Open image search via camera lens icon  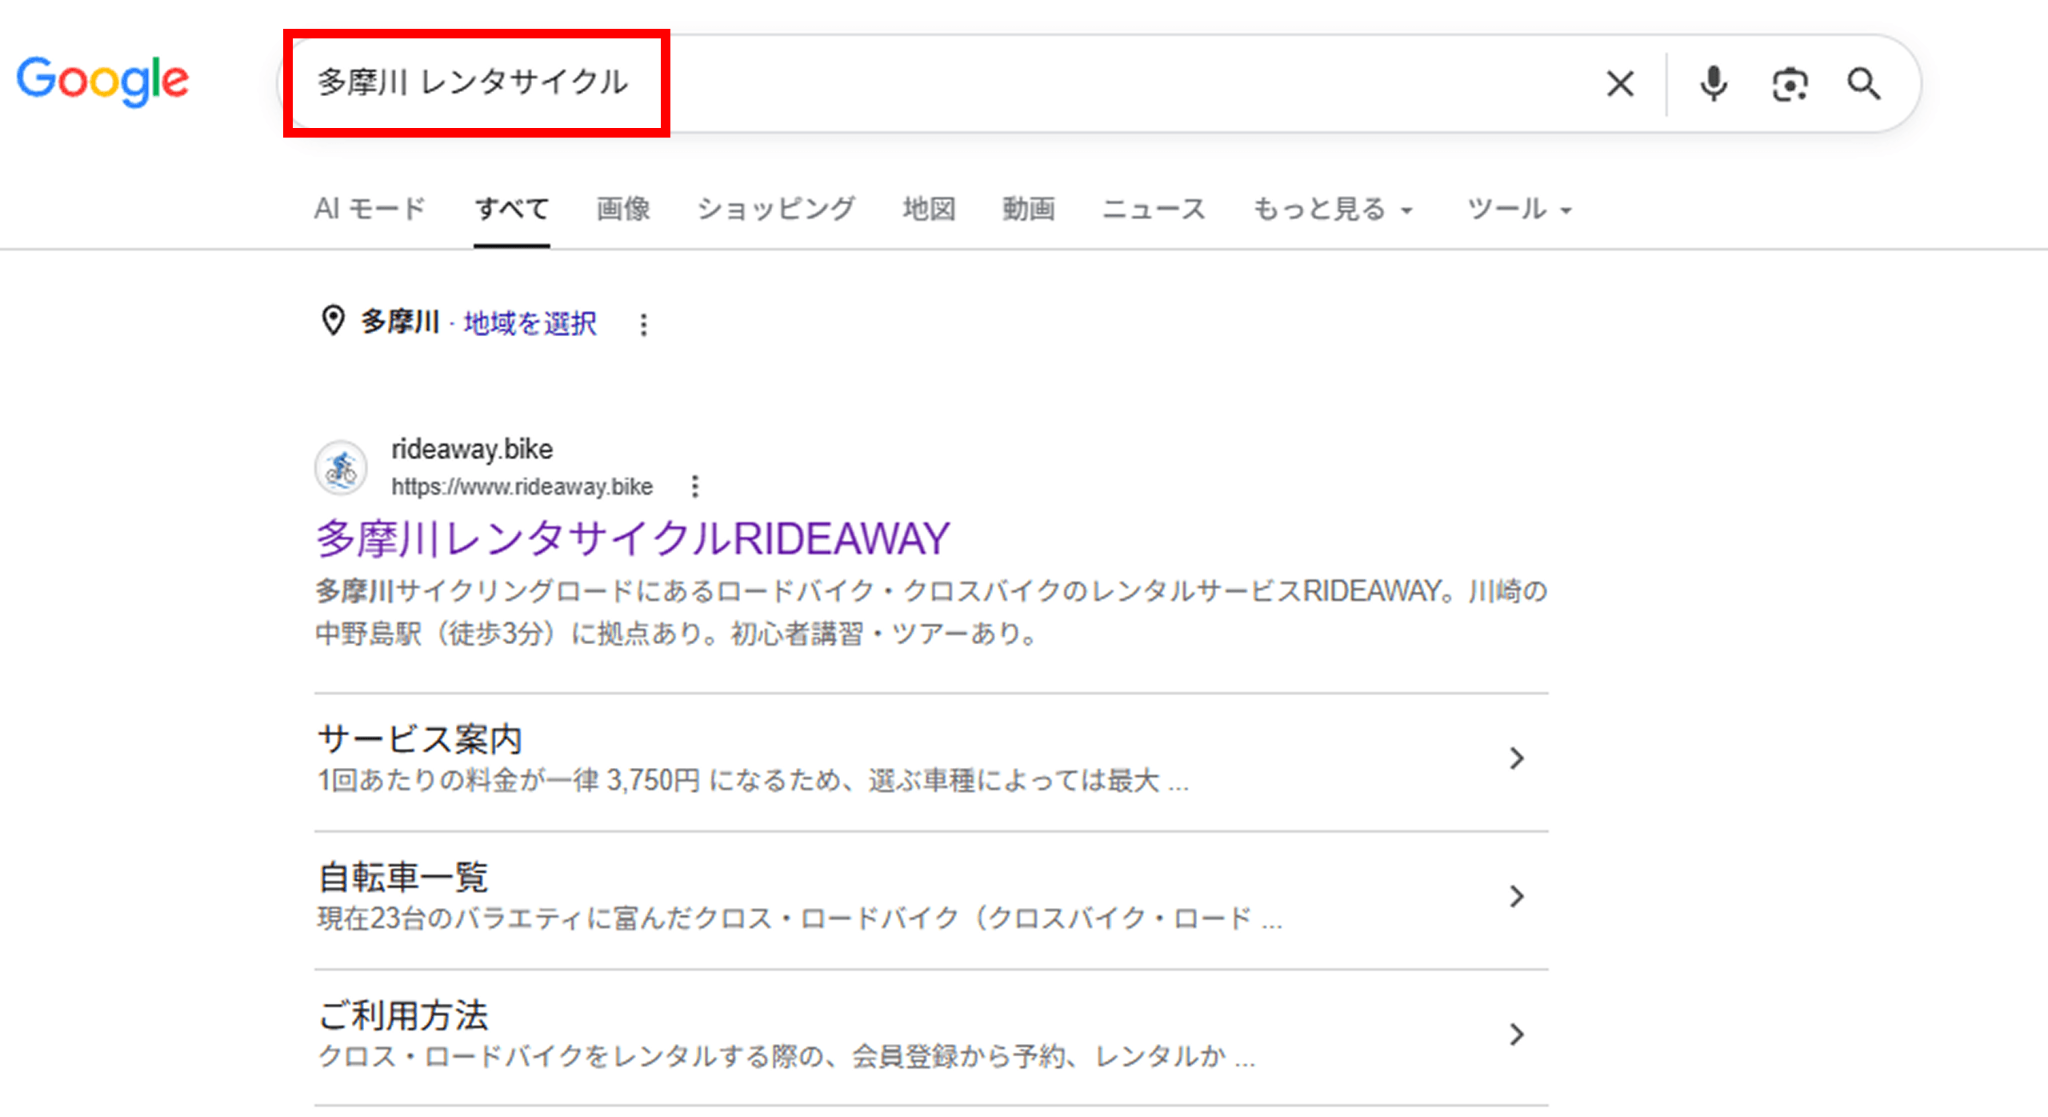1789,84
